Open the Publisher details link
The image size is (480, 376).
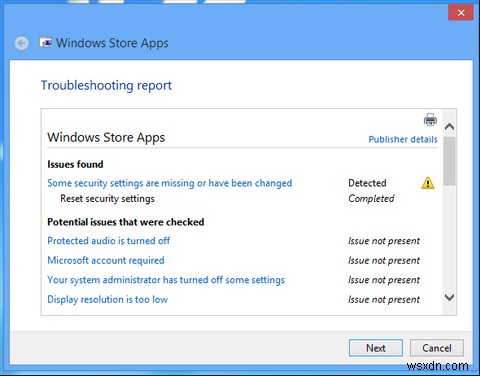[x=403, y=139]
